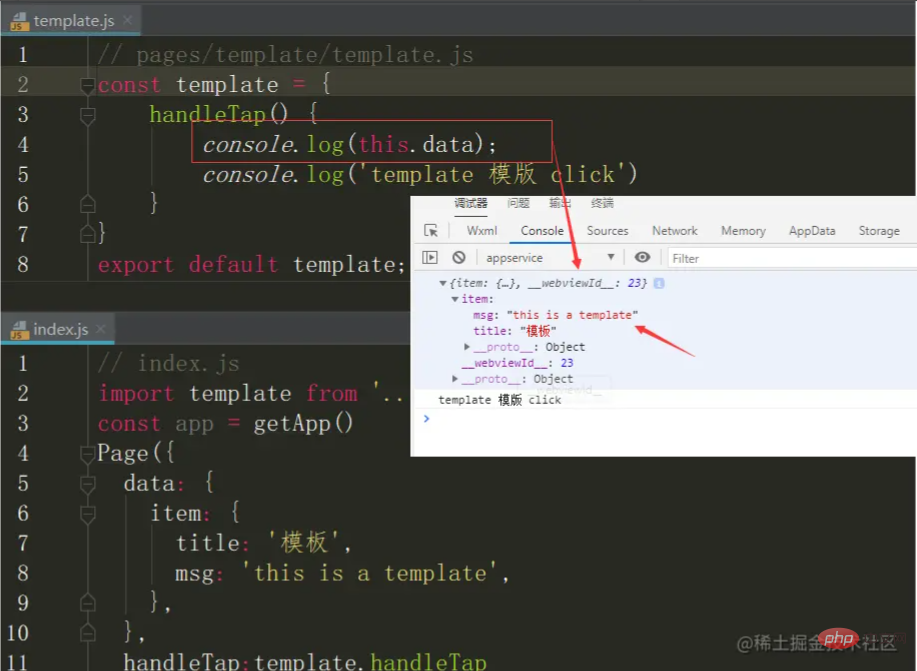Click the console input prompt arrow
917x671 pixels.
pos(426,418)
